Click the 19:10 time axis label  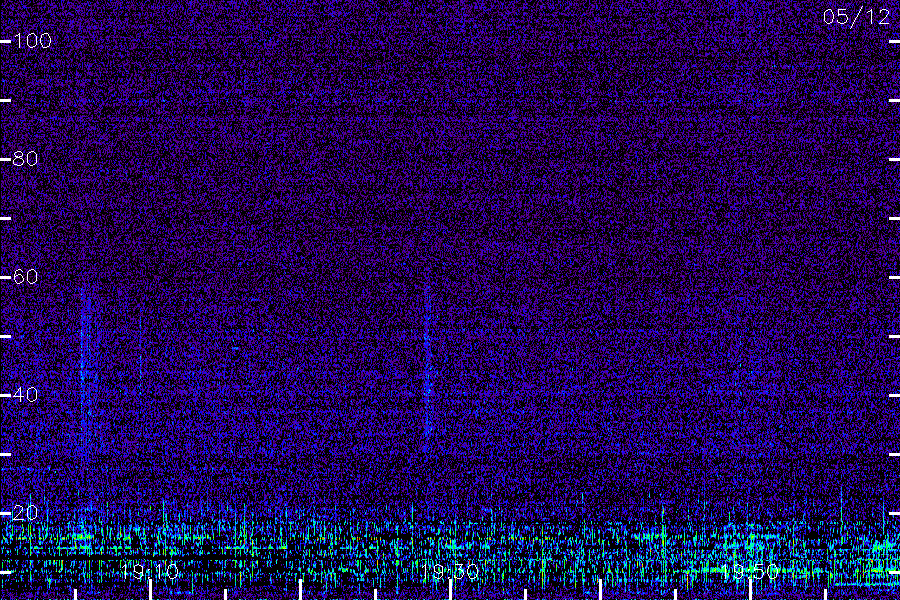pyautogui.click(x=150, y=571)
